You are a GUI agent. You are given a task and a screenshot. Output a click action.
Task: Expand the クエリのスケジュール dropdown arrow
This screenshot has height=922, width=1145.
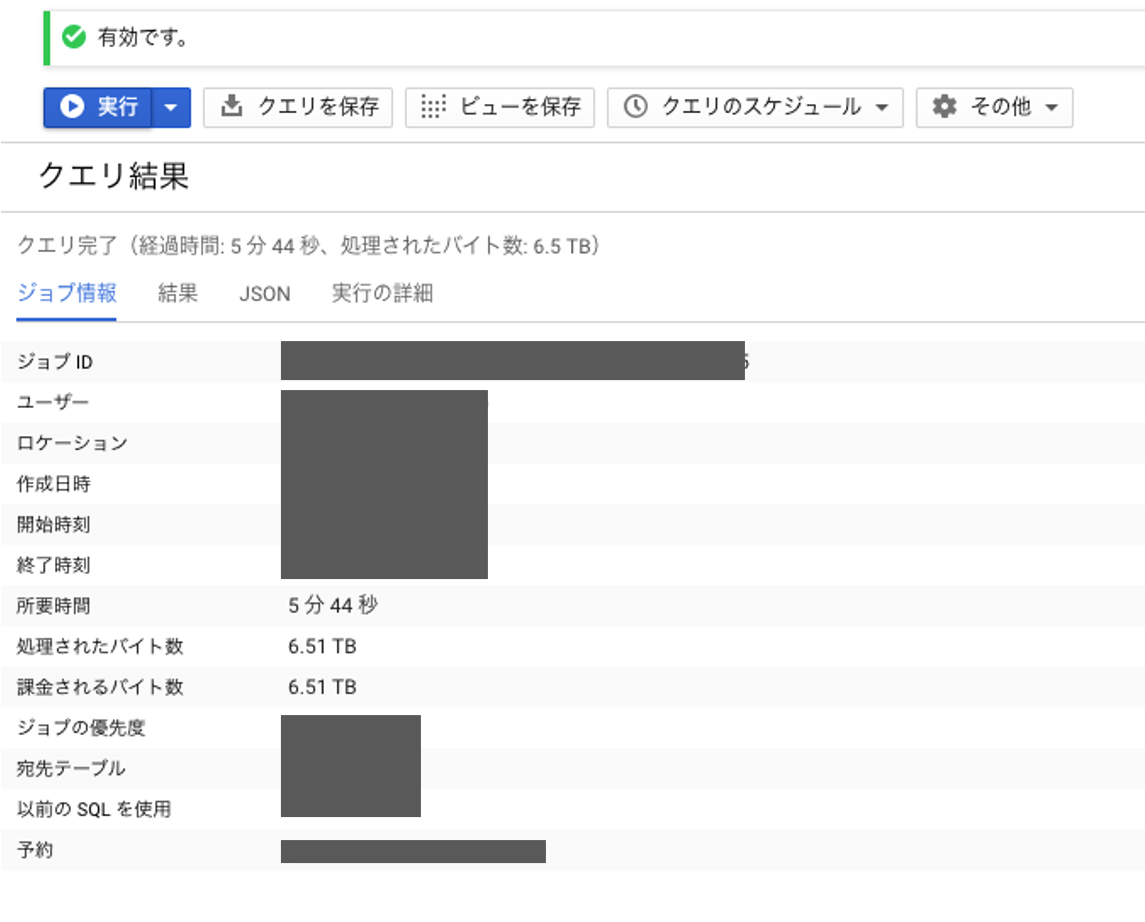[881, 107]
